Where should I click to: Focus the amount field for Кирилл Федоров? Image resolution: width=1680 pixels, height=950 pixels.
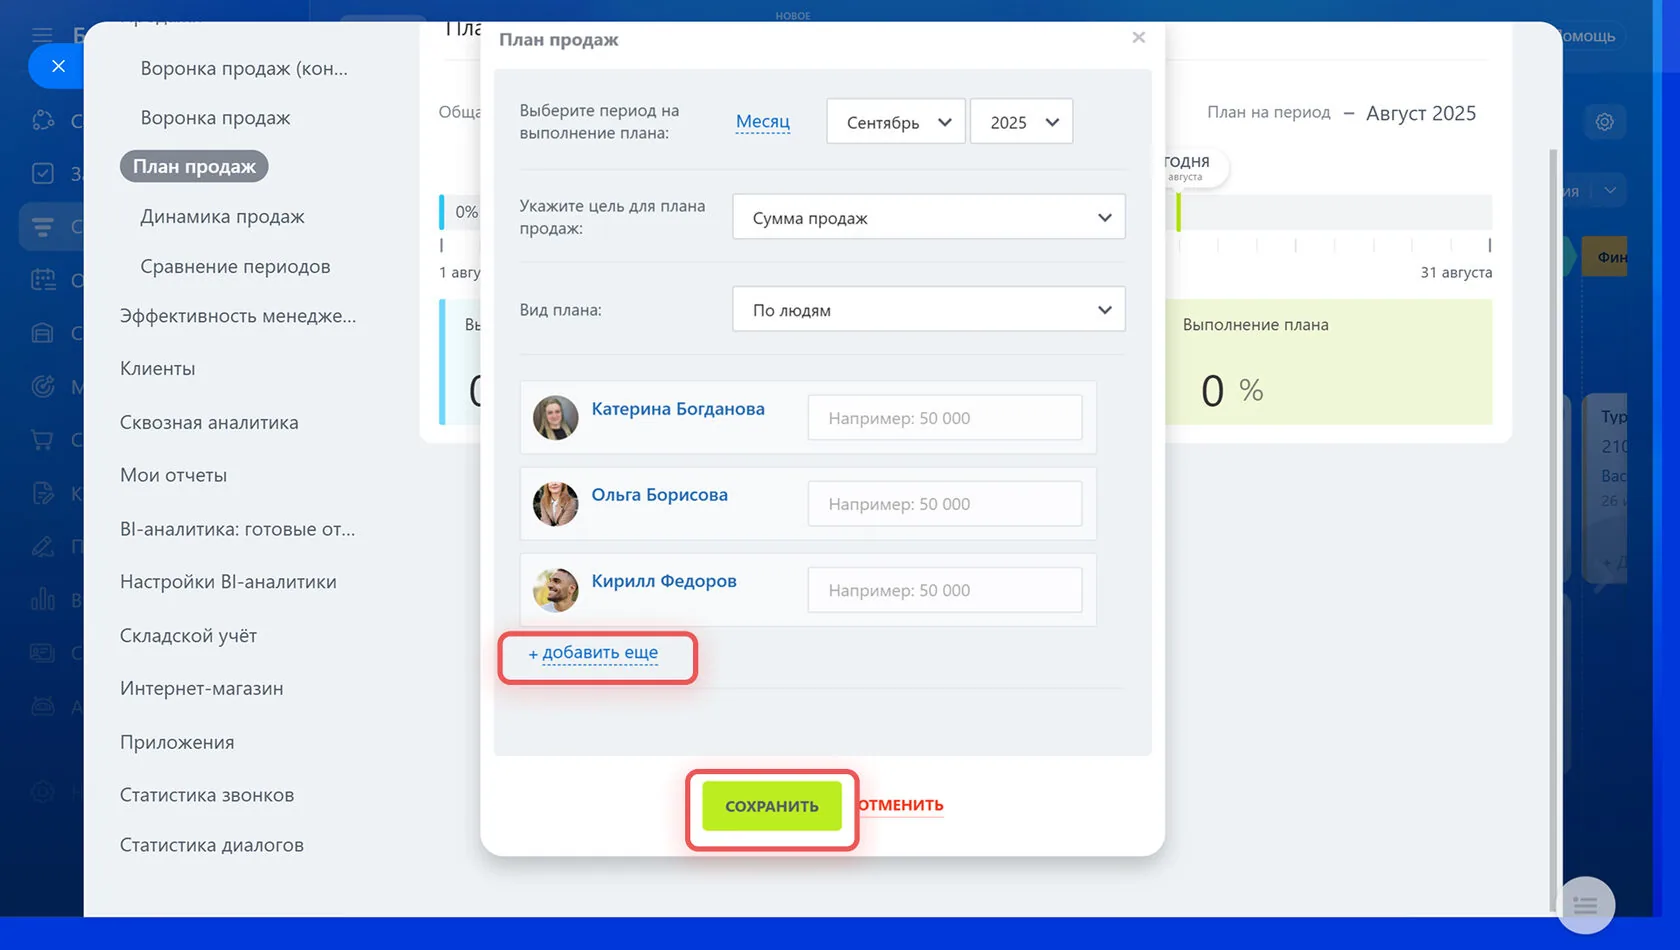pos(945,590)
